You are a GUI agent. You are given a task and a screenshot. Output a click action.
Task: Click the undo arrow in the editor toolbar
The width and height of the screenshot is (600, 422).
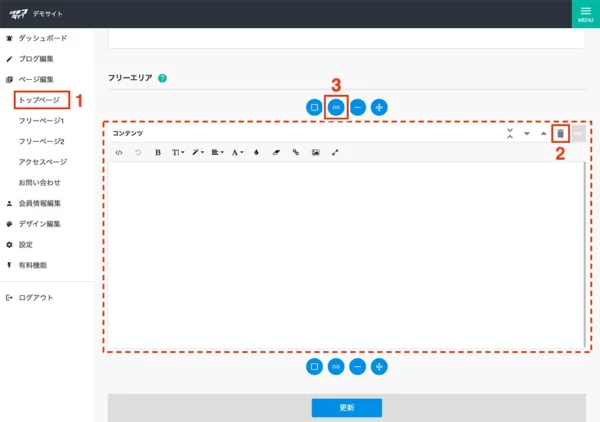[138, 153]
